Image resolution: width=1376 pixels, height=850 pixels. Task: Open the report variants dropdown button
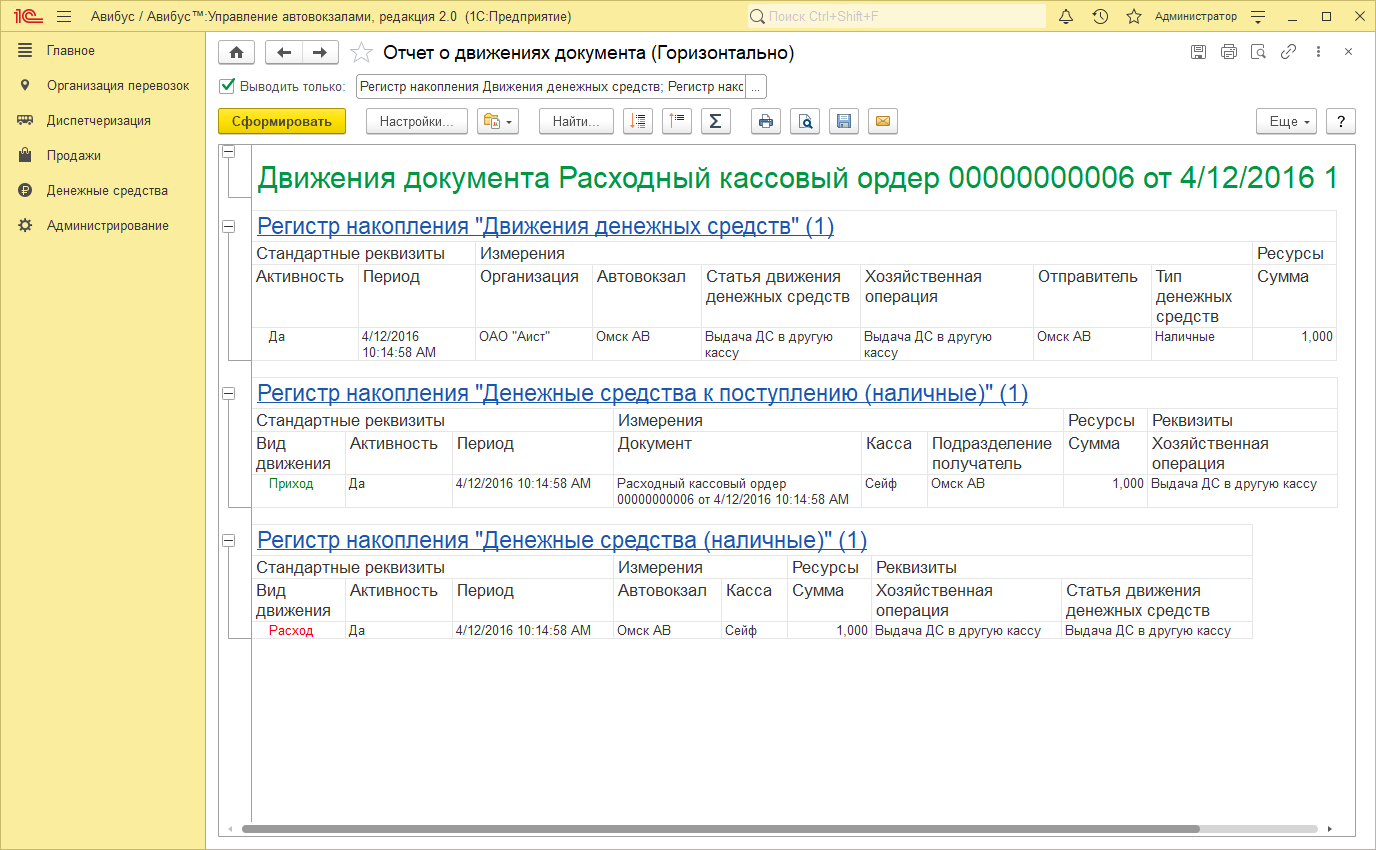tap(498, 121)
